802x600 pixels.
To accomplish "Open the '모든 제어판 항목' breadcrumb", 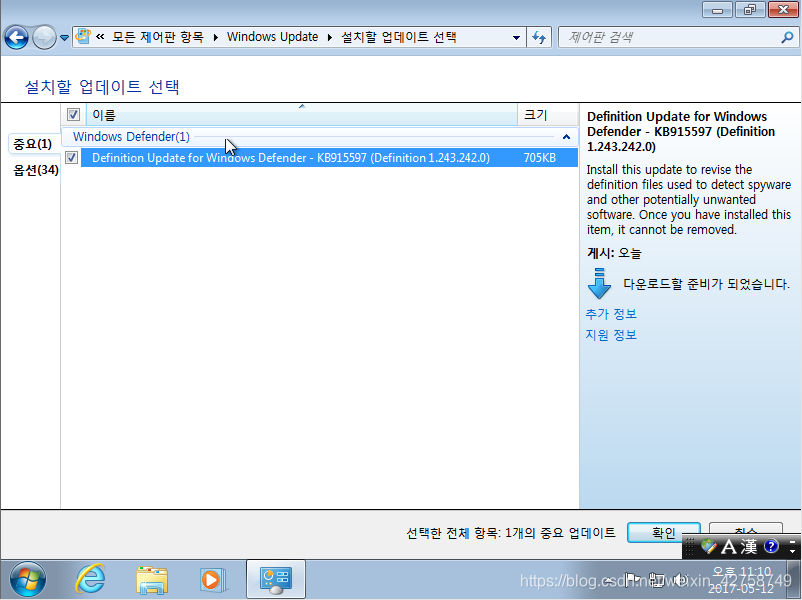I will click(158, 37).
